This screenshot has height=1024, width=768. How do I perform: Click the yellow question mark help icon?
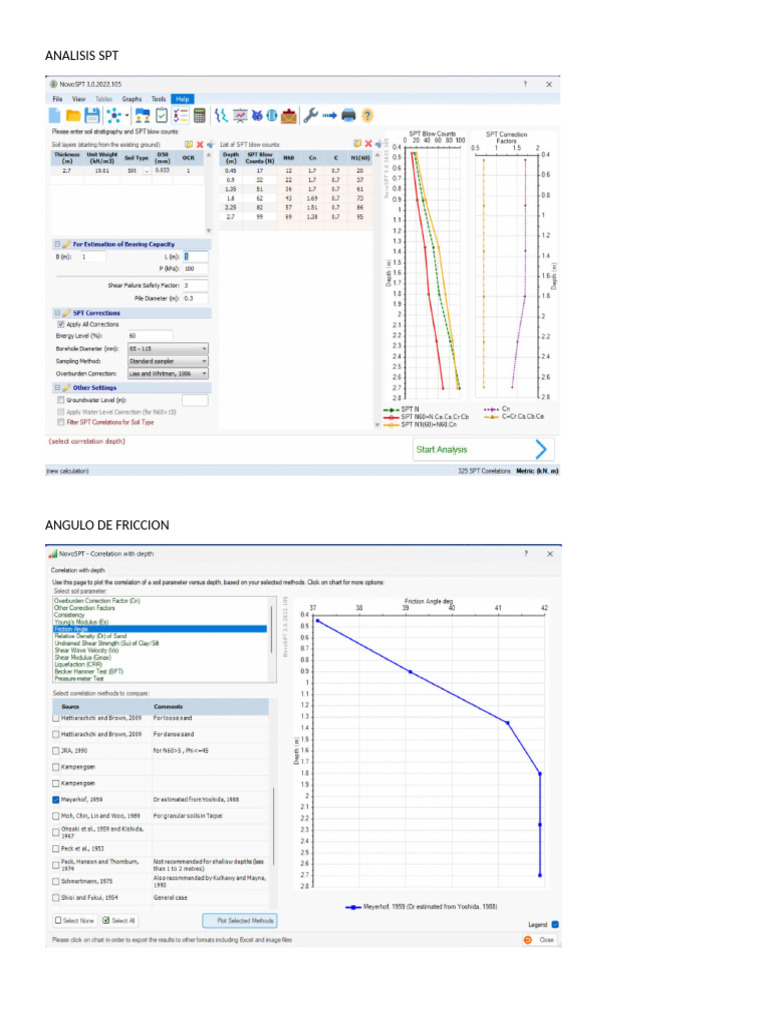point(367,116)
